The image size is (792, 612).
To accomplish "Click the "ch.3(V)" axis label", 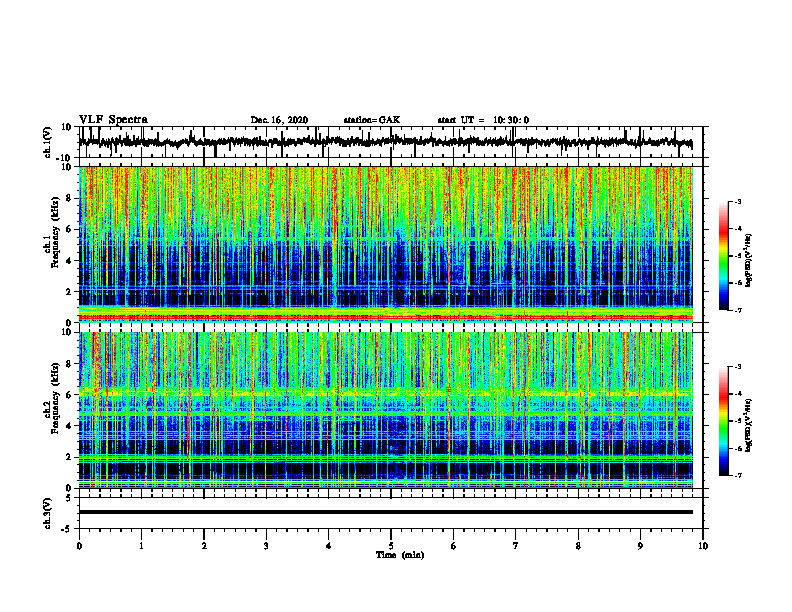I will tap(48, 513).
